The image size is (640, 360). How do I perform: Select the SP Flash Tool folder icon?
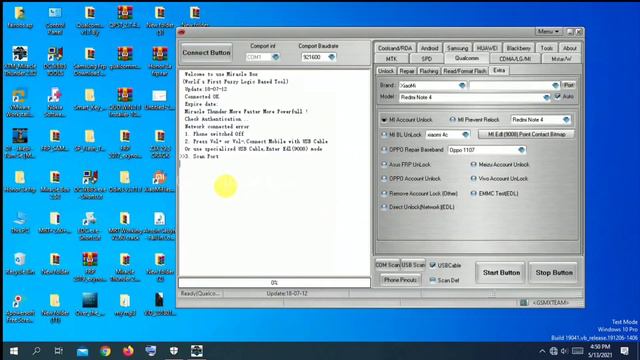(x=90, y=141)
